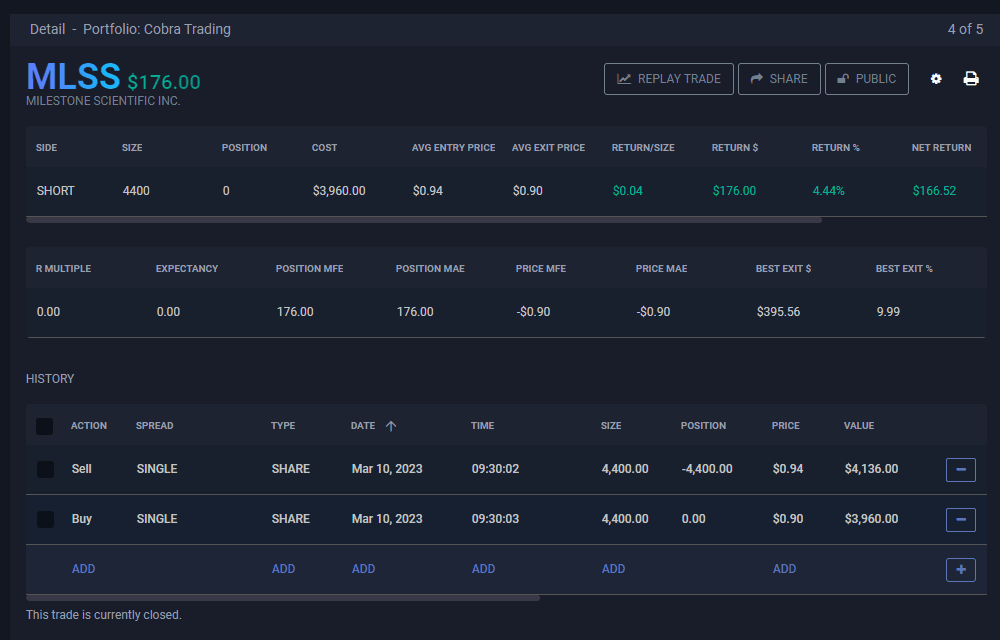Click ADD under the Date column
The image size is (1000, 640).
click(x=363, y=569)
